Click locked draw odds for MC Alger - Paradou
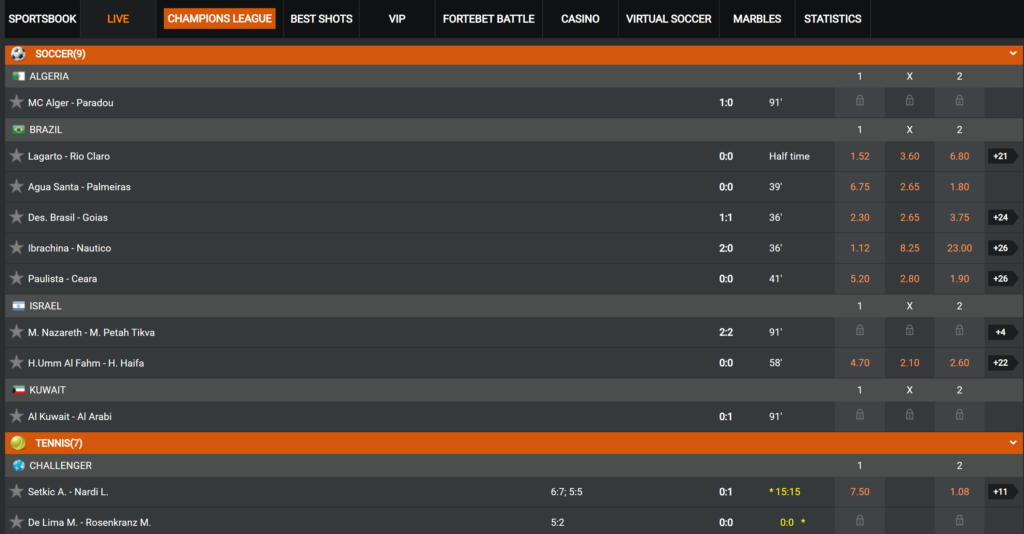 coord(909,101)
